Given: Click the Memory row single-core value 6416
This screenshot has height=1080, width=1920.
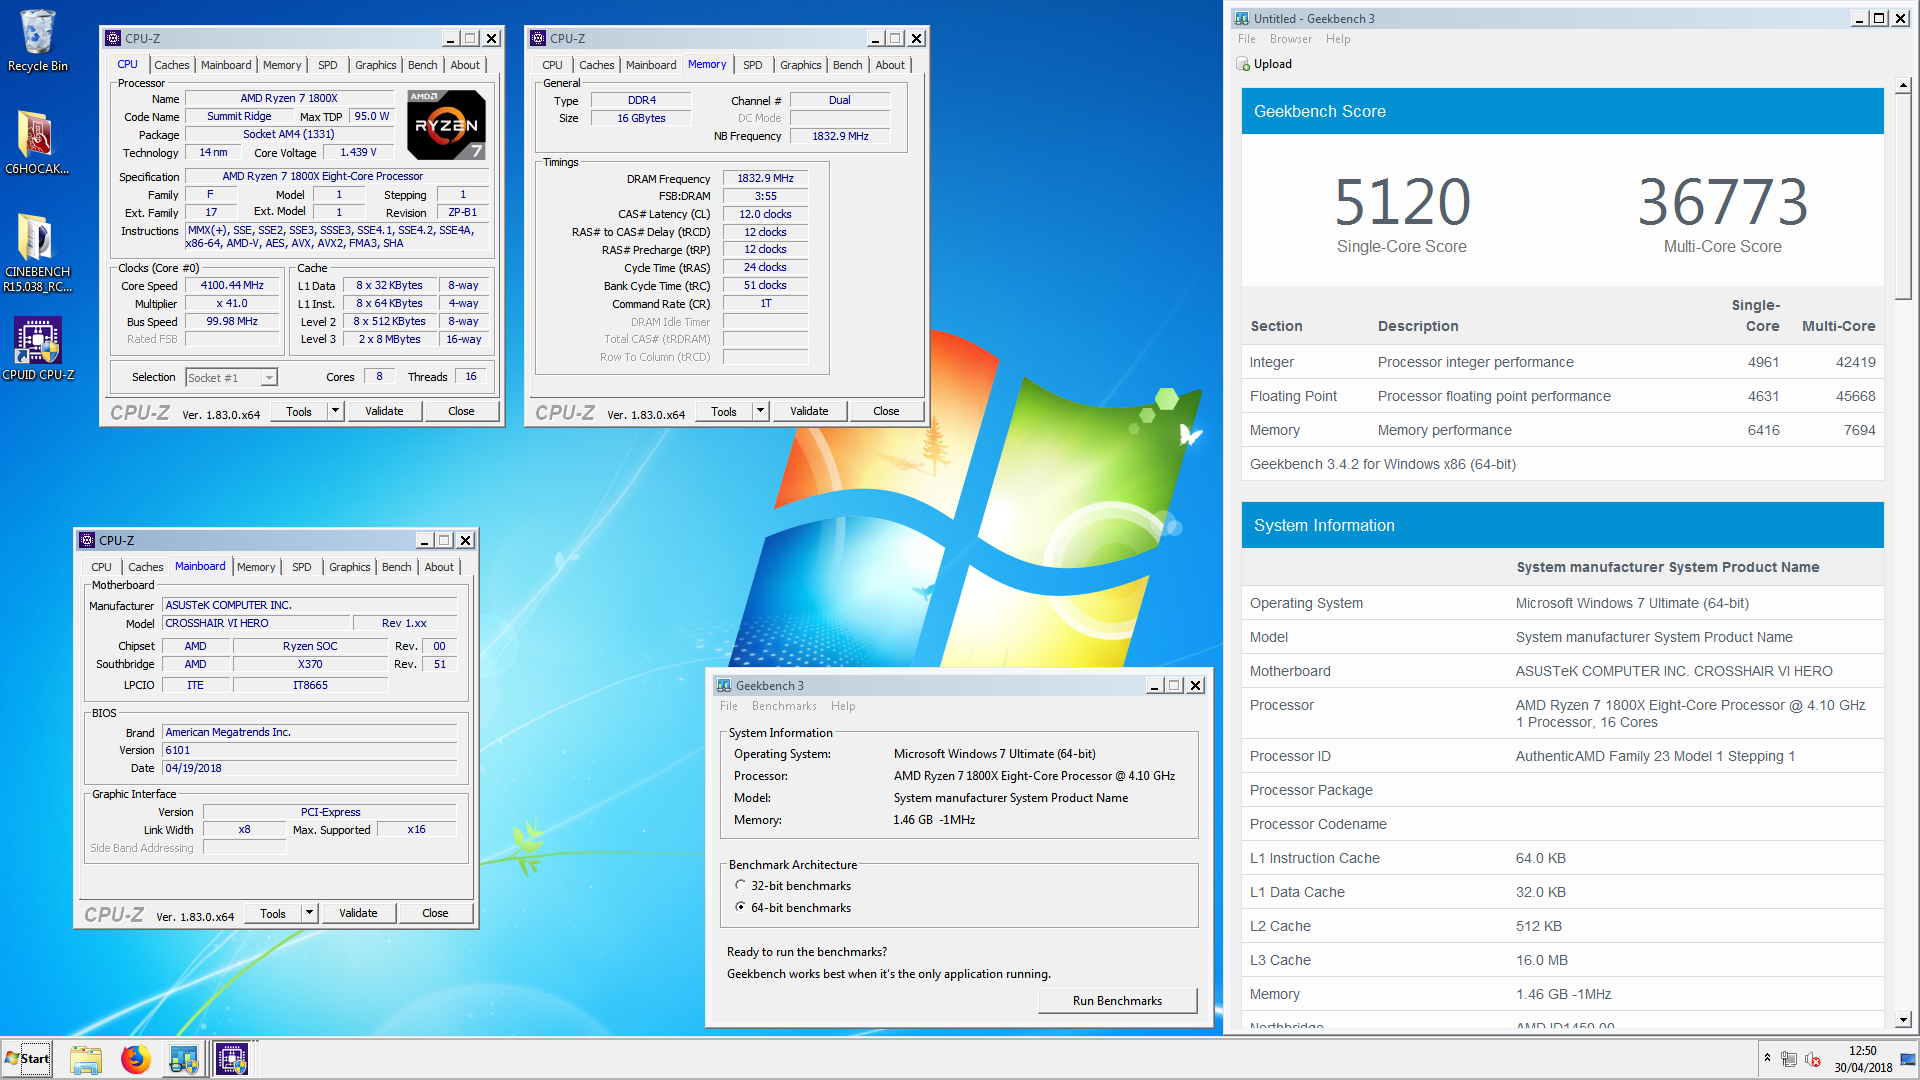Looking at the screenshot, I should click(x=1763, y=430).
